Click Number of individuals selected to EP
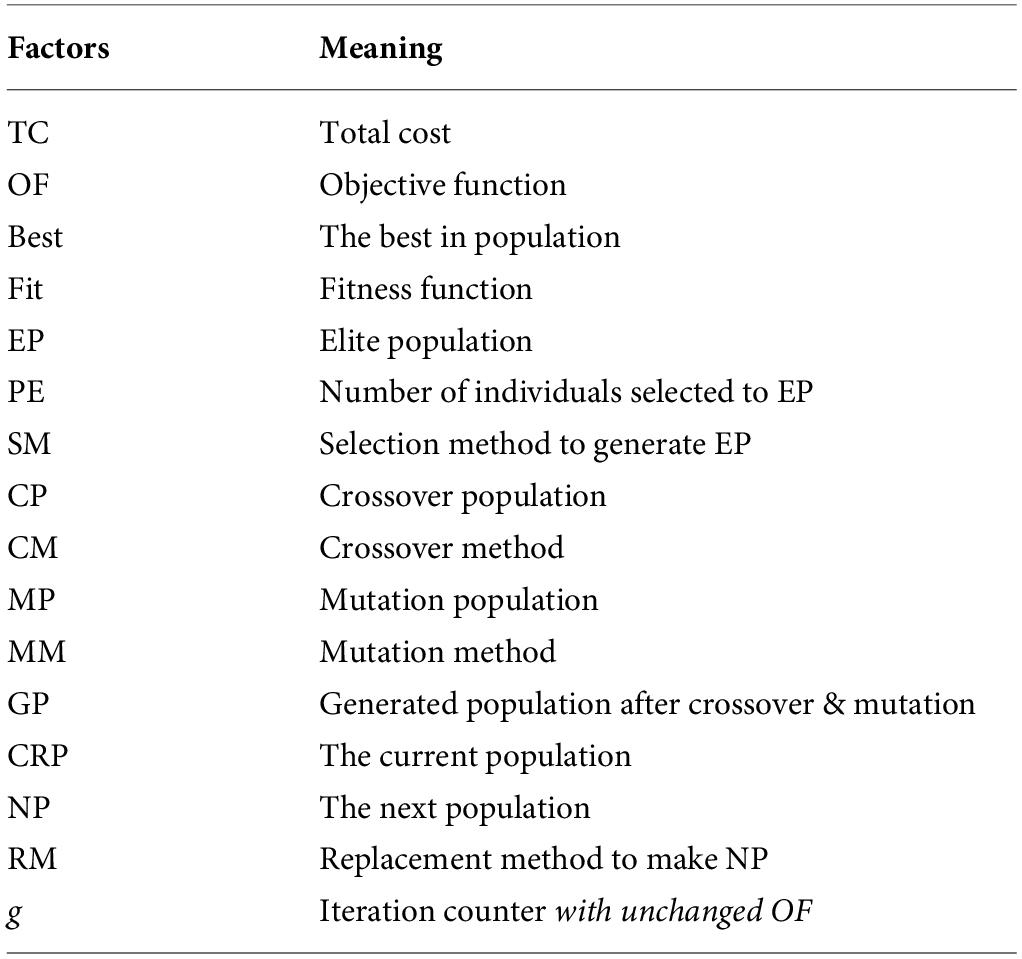Image resolution: width=1022 pixels, height=959 pixels. [566, 392]
